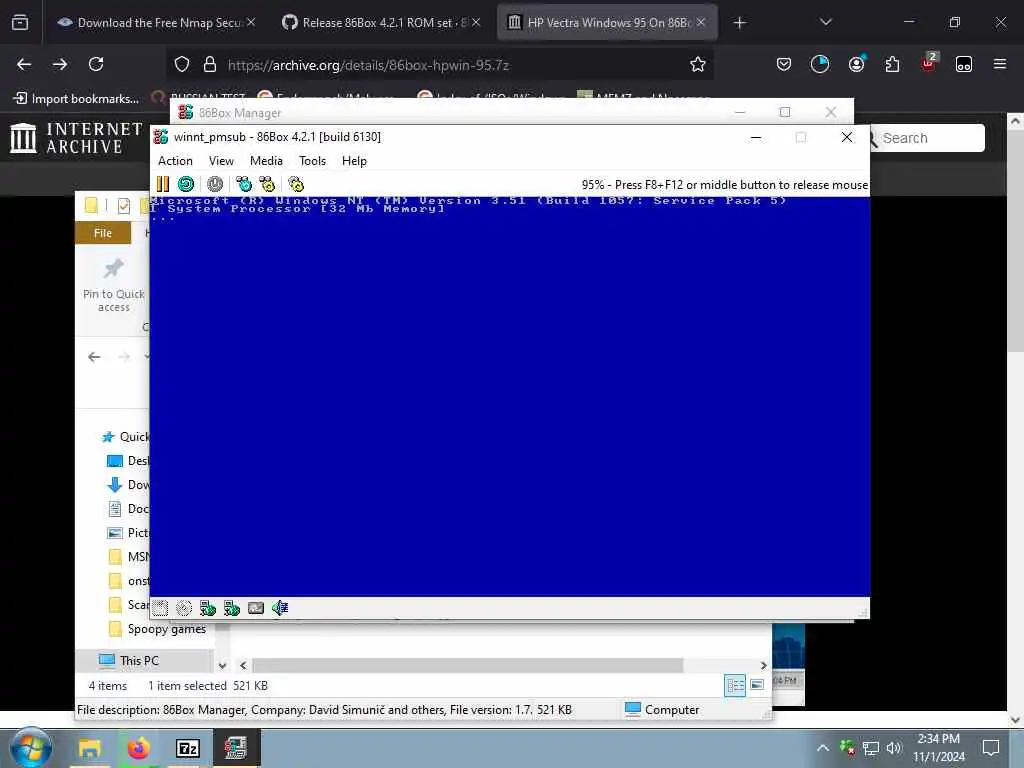Screen dimensions: 1024x768
Task: Click Pin to Quick access in Explorer
Action: click(x=114, y=285)
